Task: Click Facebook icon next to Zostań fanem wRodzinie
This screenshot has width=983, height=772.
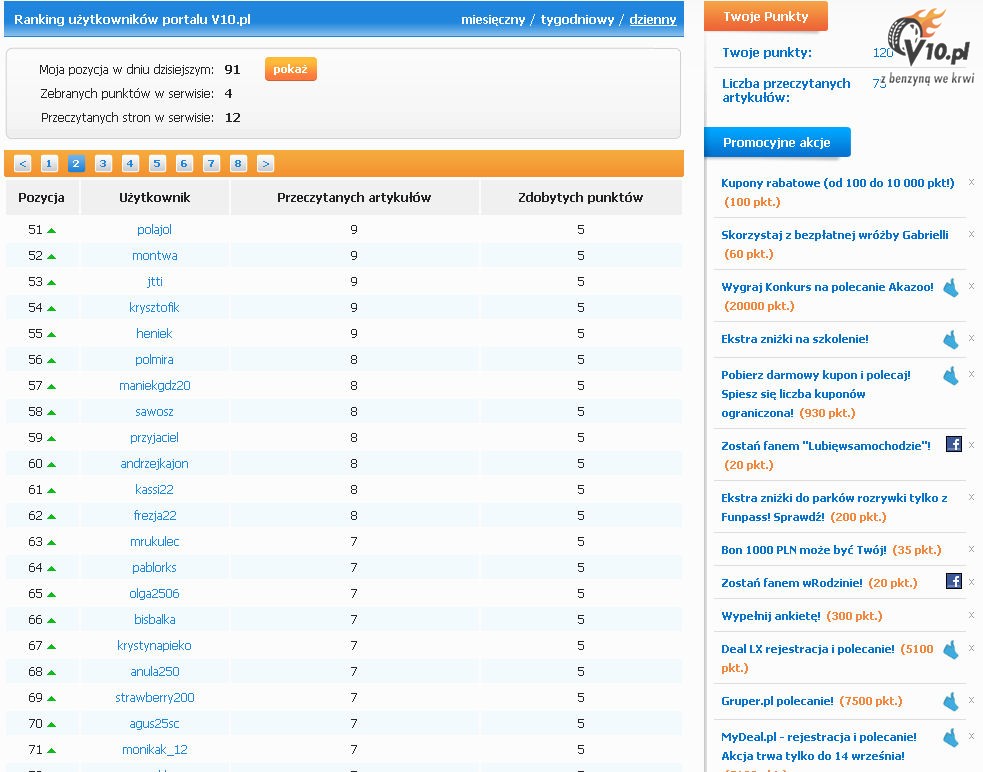Action: coord(954,581)
